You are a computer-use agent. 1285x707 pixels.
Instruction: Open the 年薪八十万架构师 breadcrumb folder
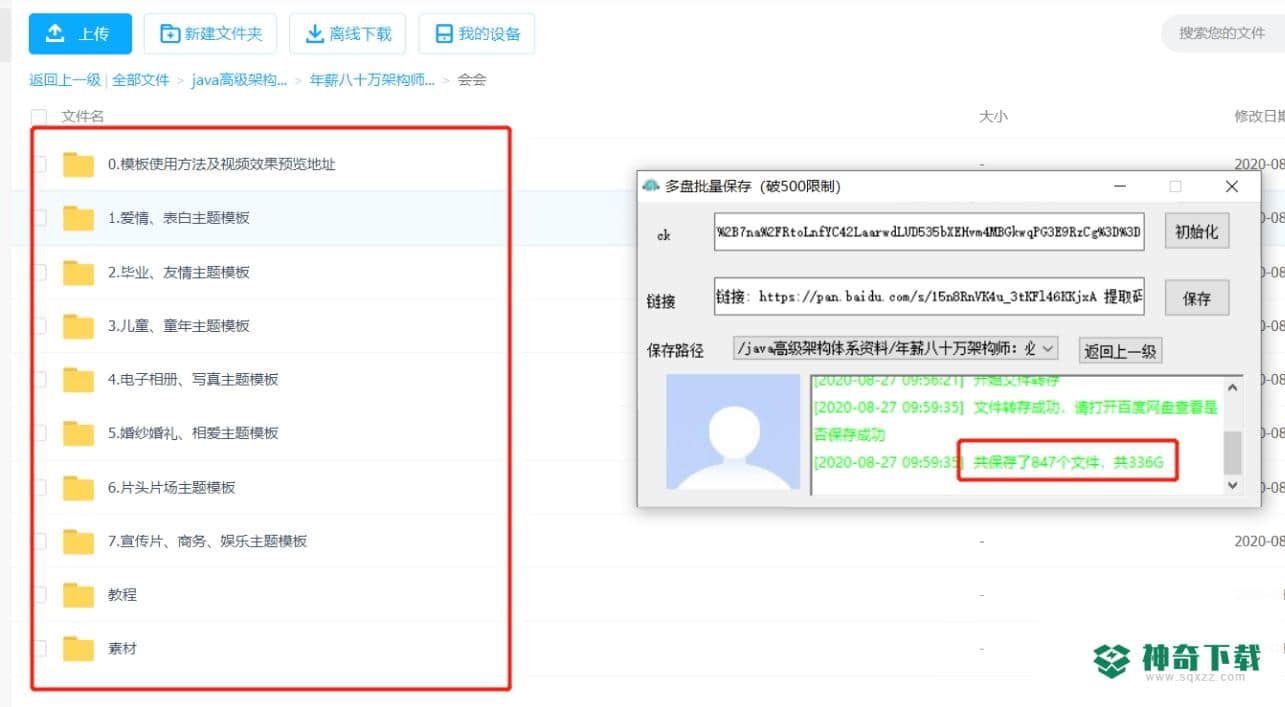pyautogui.click(x=372, y=80)
